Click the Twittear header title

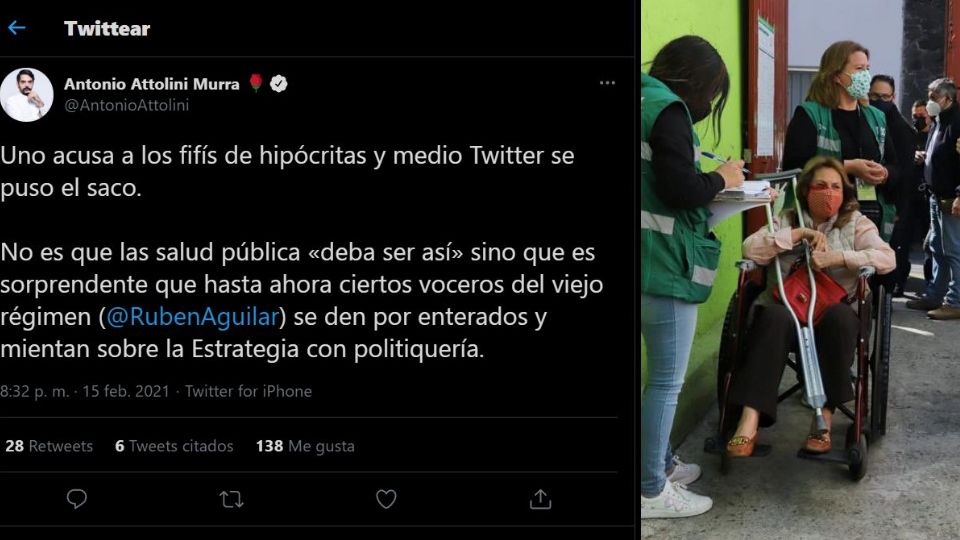pyautogui.click(x=107, y=28)
